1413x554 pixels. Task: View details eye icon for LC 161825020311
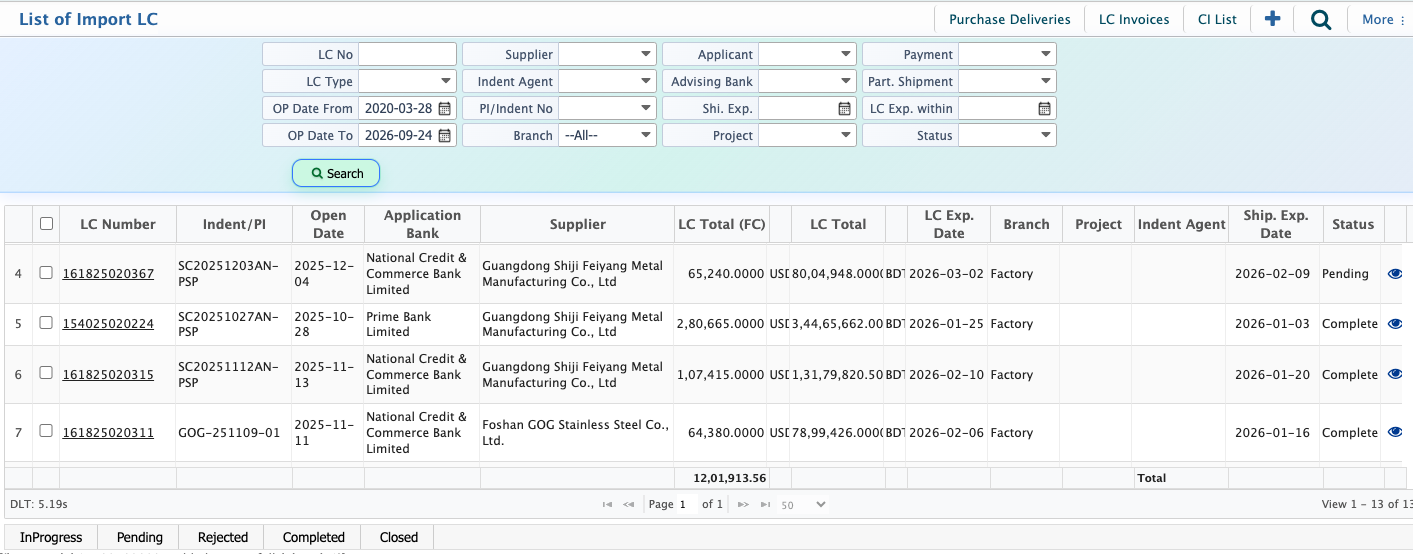1396,432
